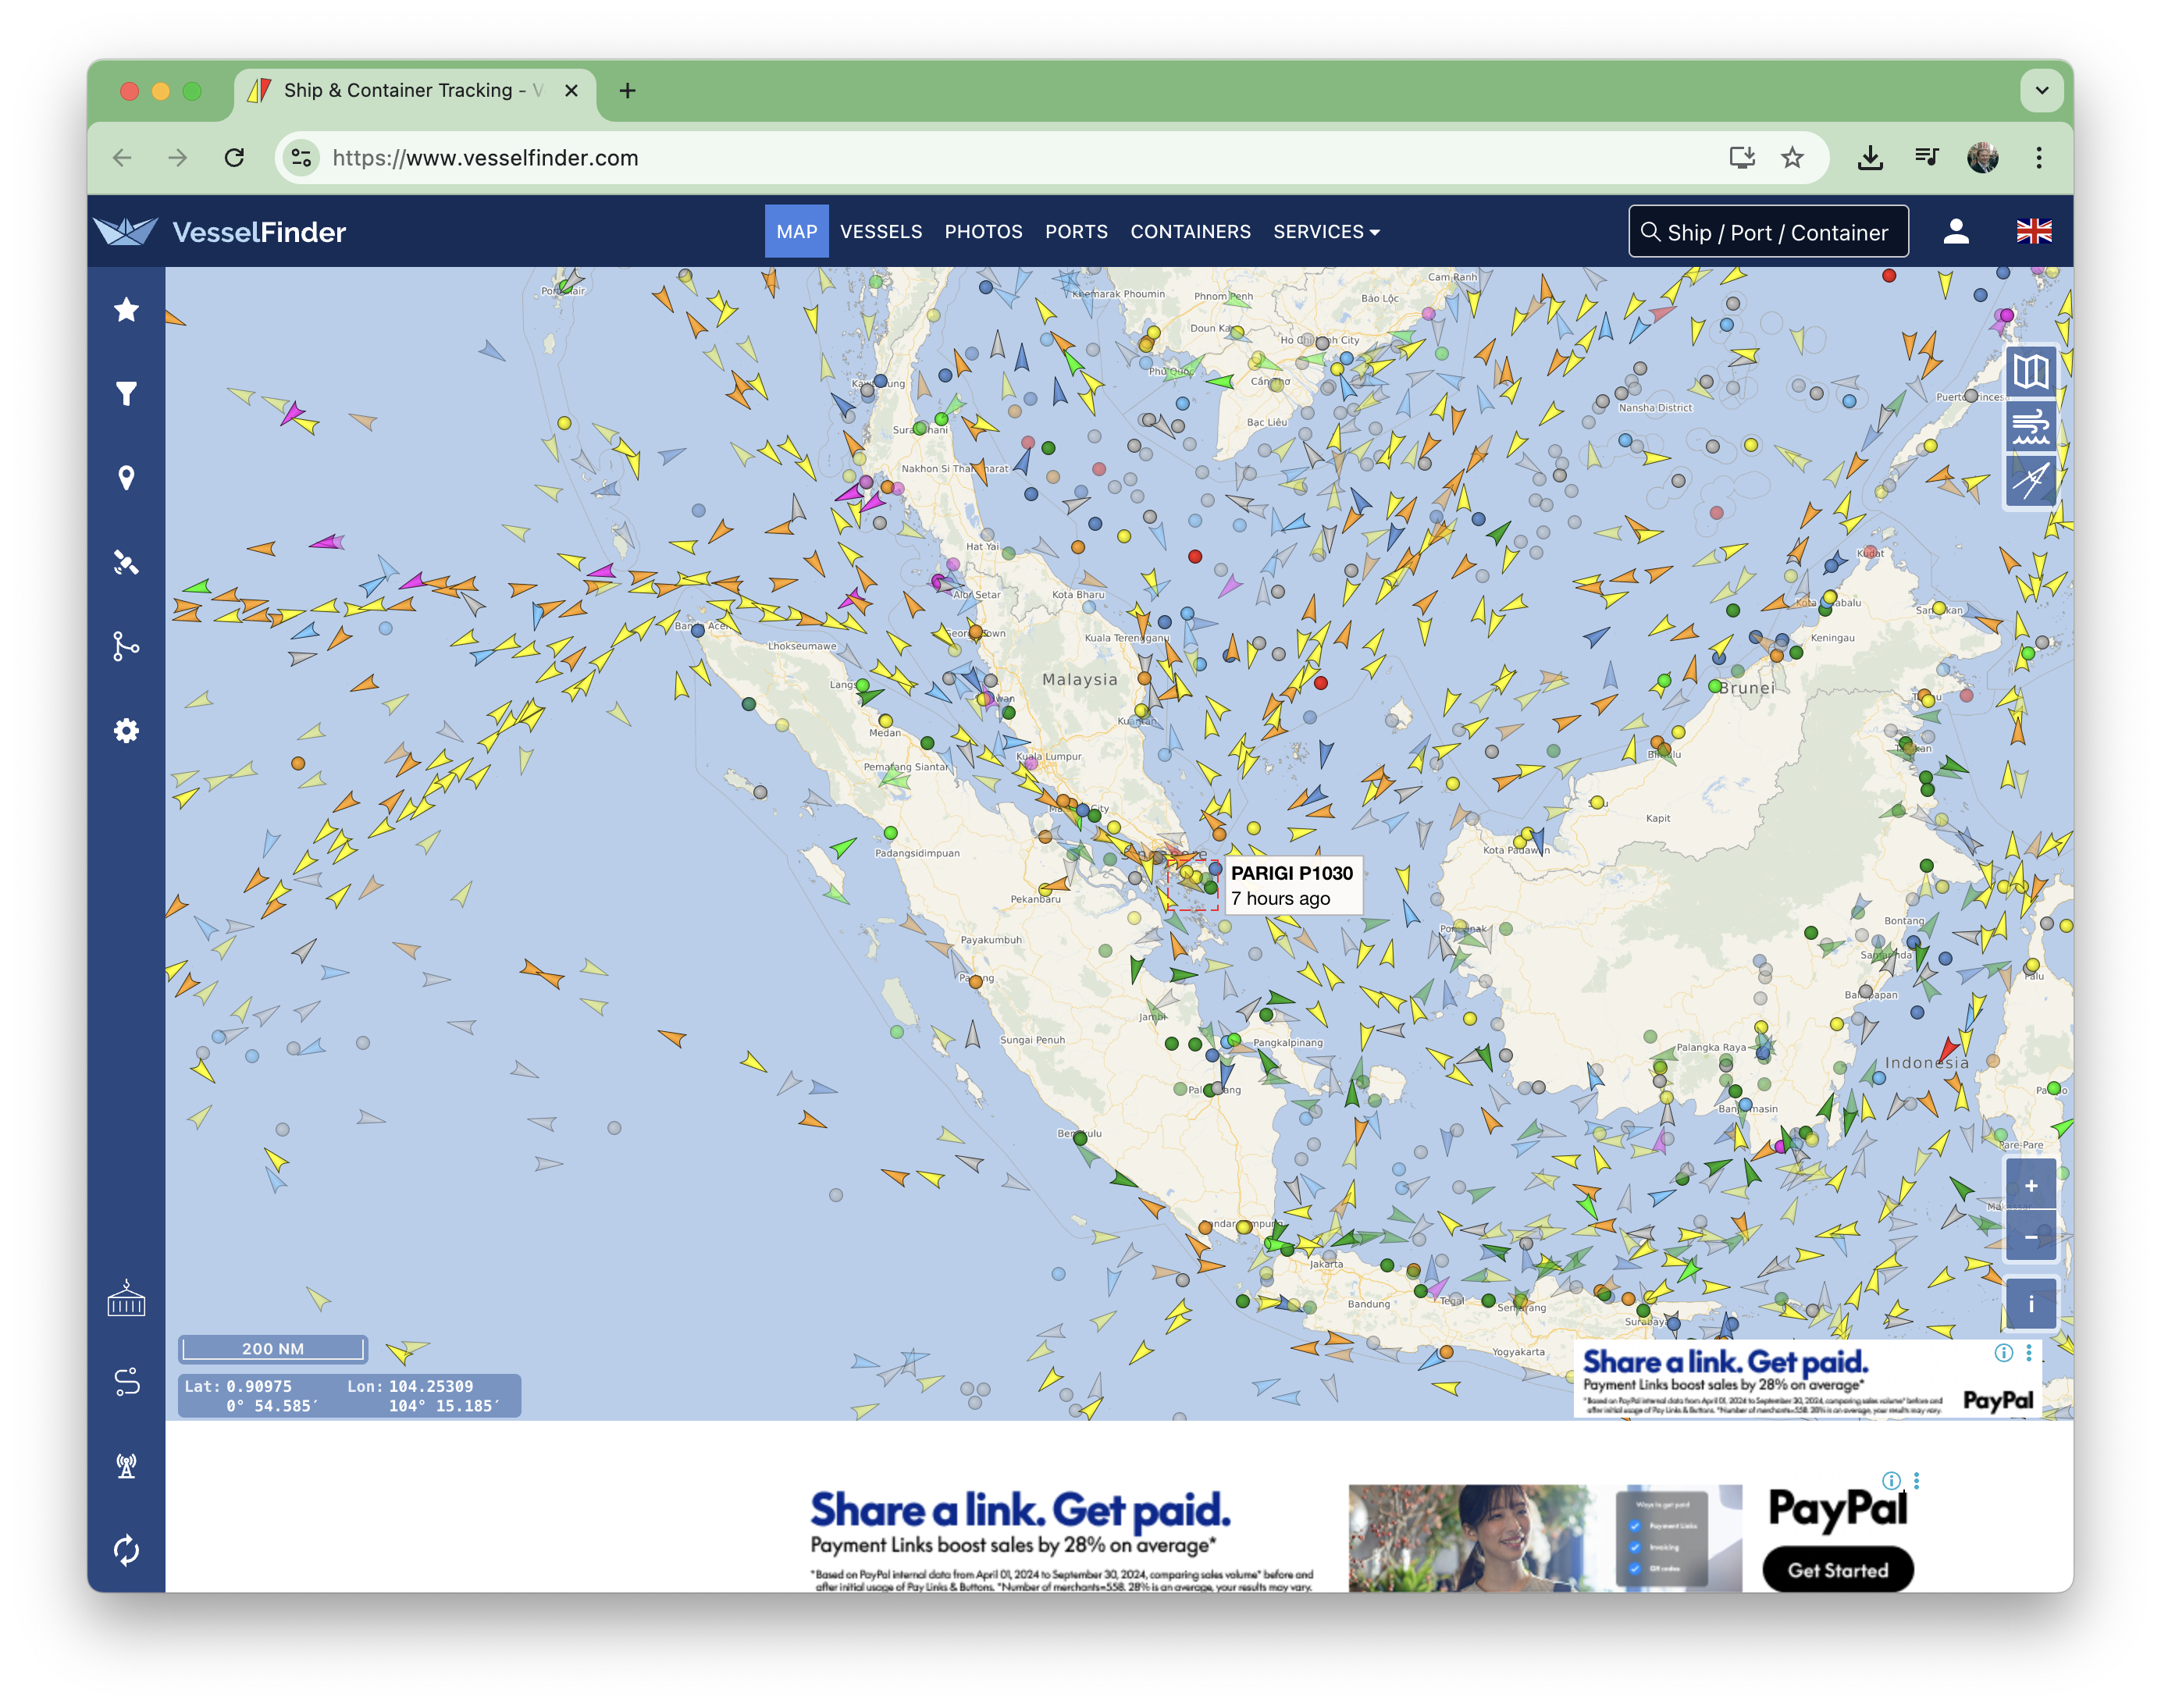Go to the VESSELS tab
Viewport: 2161px width, 1708px height.
coord(880,232)
